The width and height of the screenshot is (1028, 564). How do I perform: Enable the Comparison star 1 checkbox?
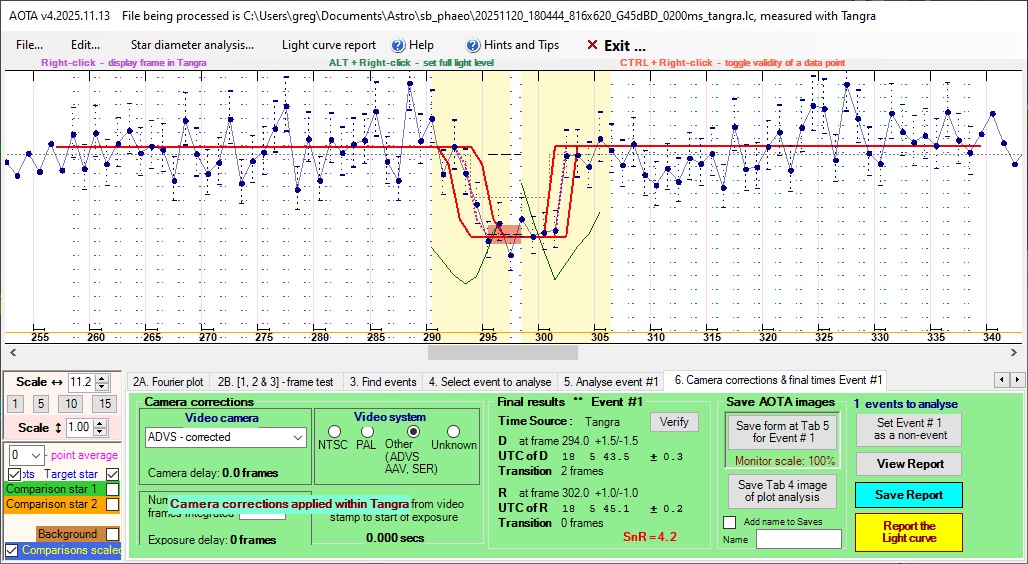[113, 490]
